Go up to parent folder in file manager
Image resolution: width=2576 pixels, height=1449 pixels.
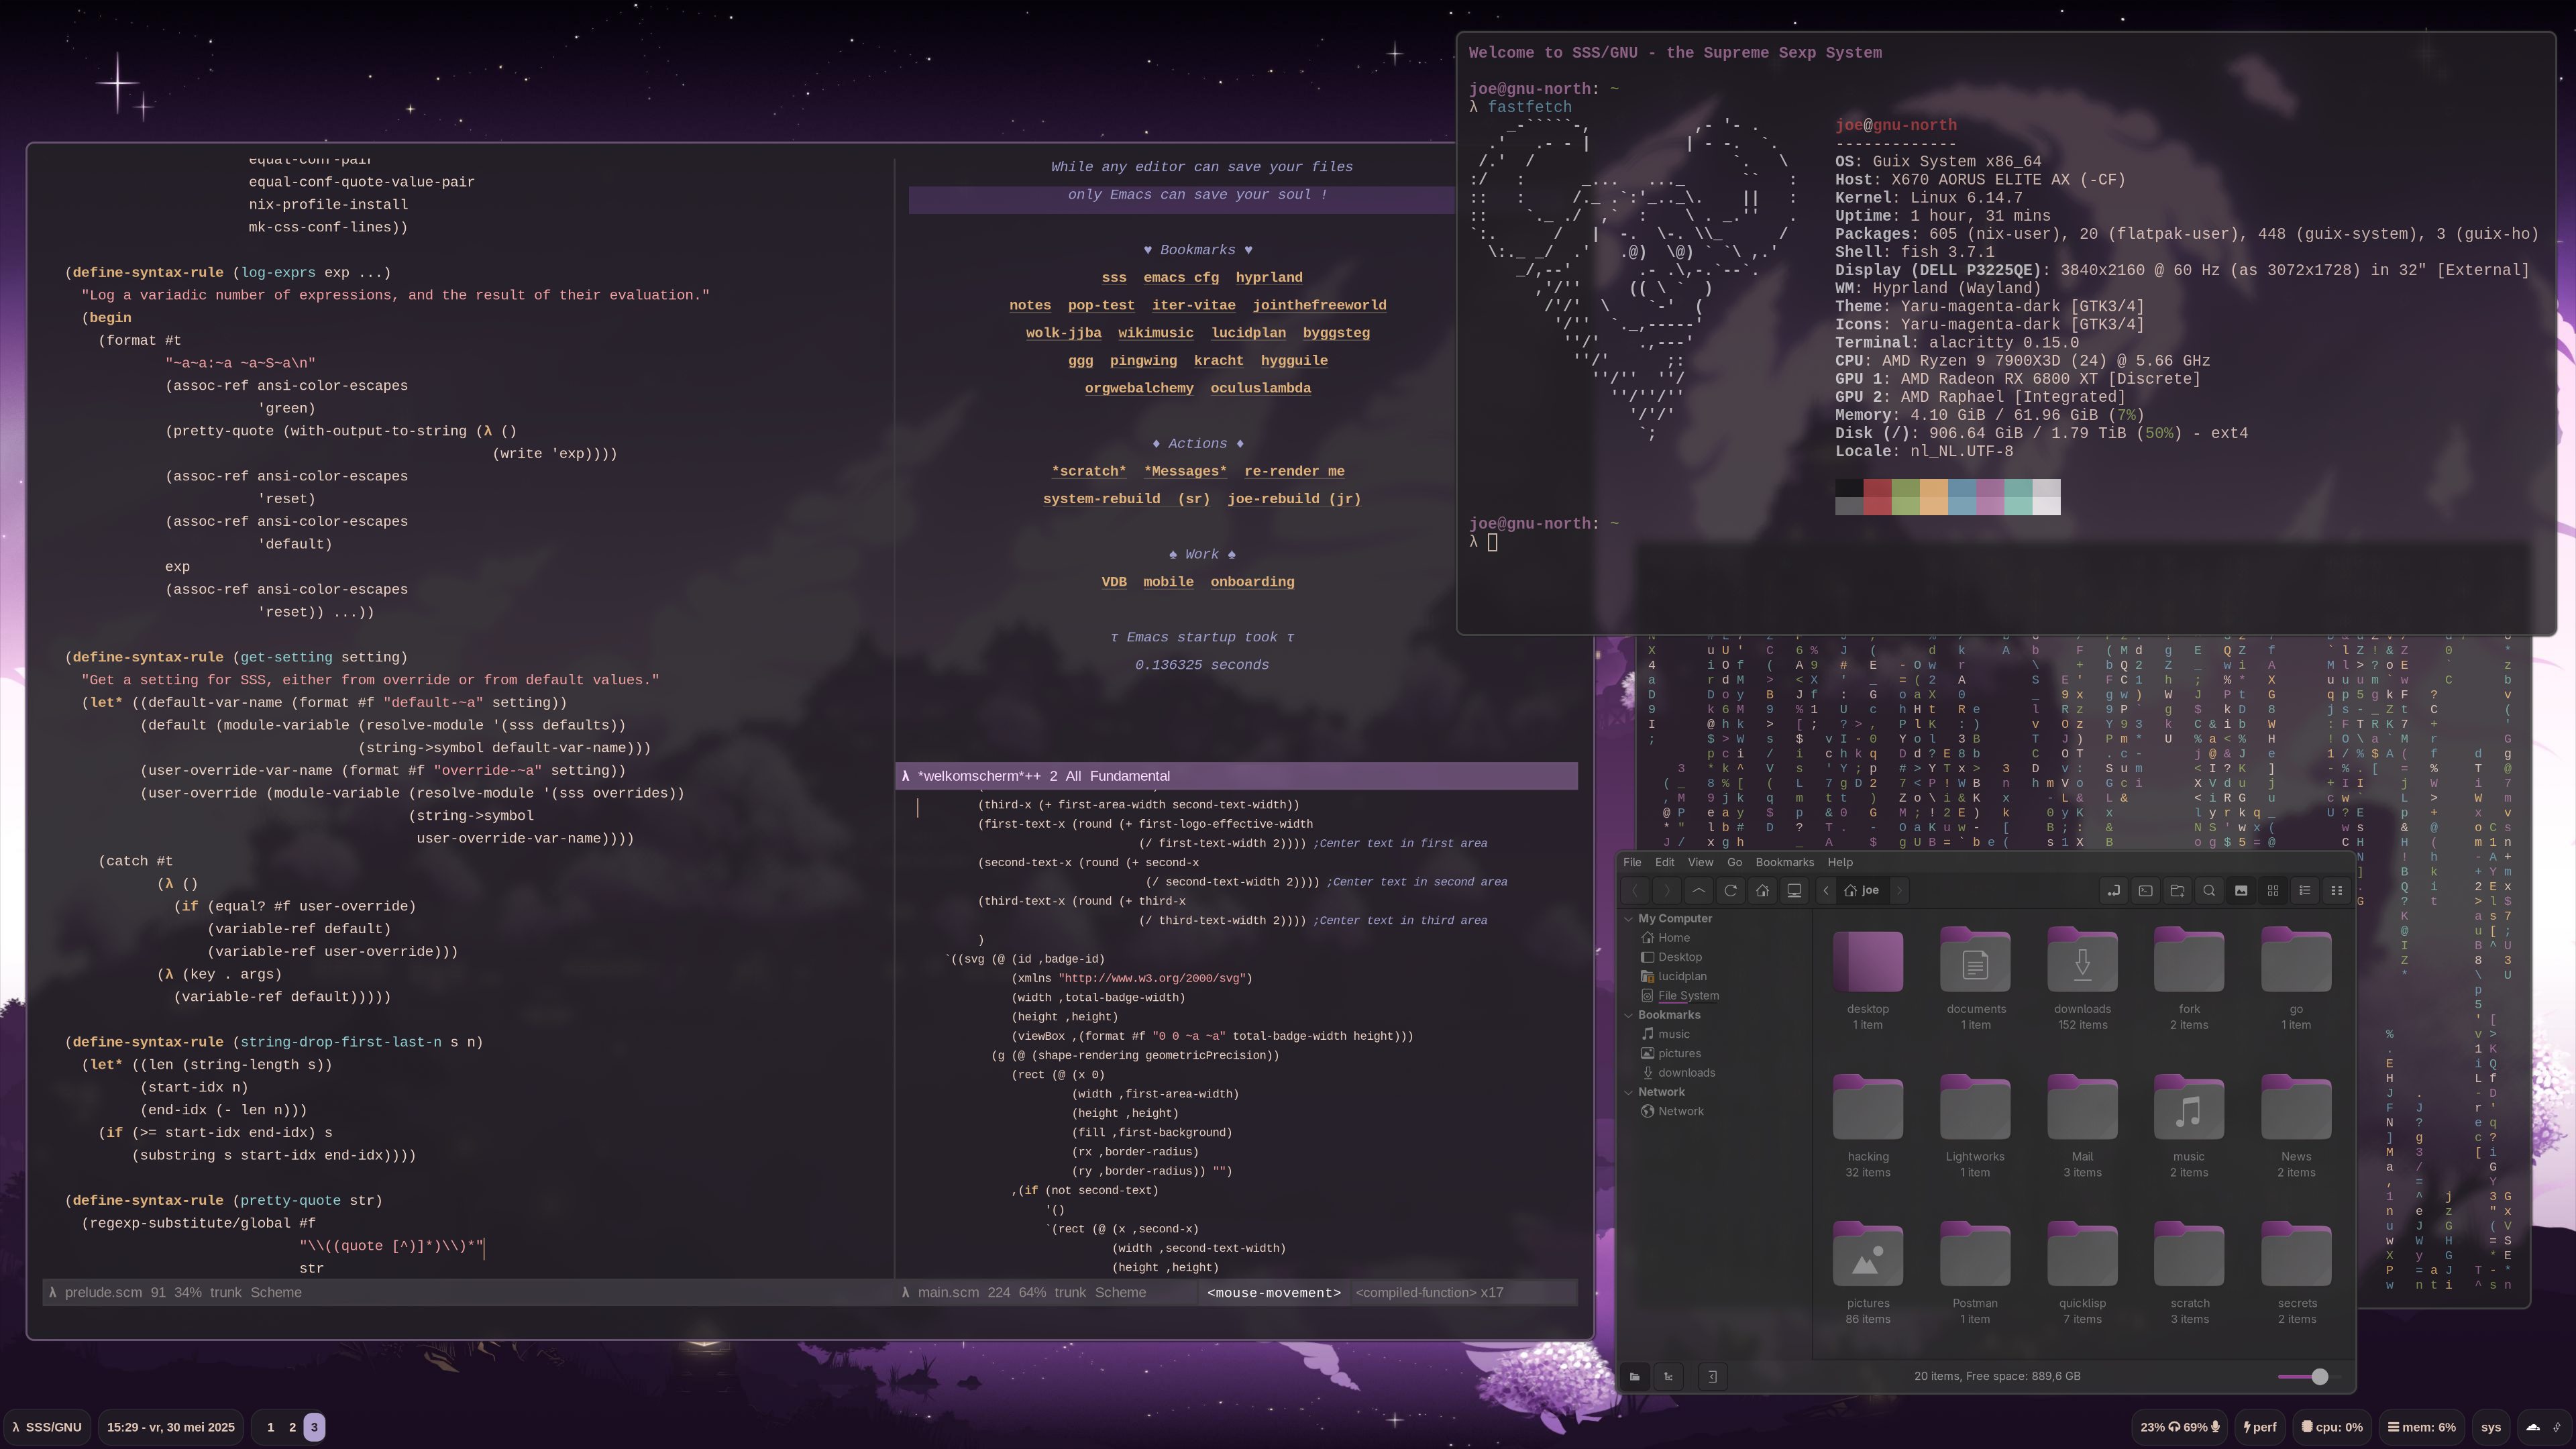[x=1699, y=890]
